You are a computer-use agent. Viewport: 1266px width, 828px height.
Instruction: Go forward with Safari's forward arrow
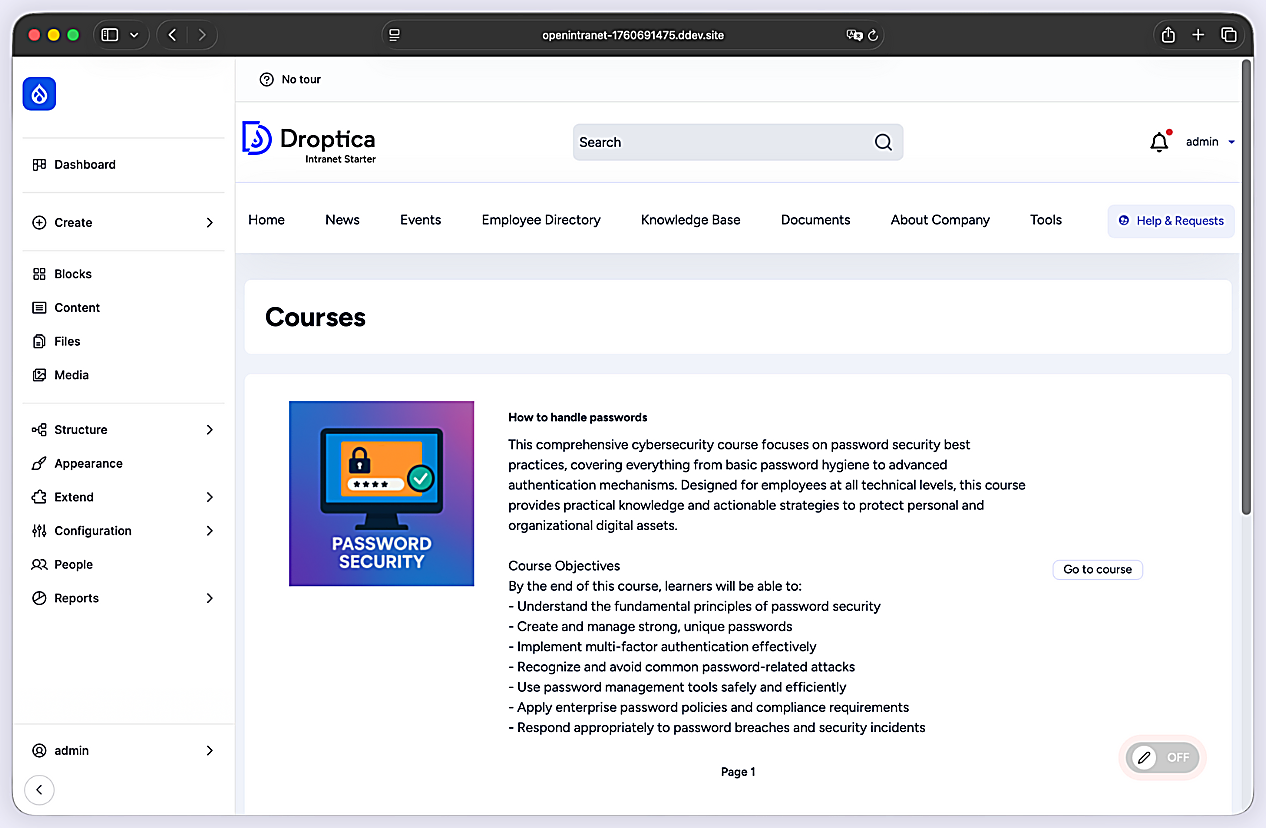pyautogui.click(x=202, y=35)
